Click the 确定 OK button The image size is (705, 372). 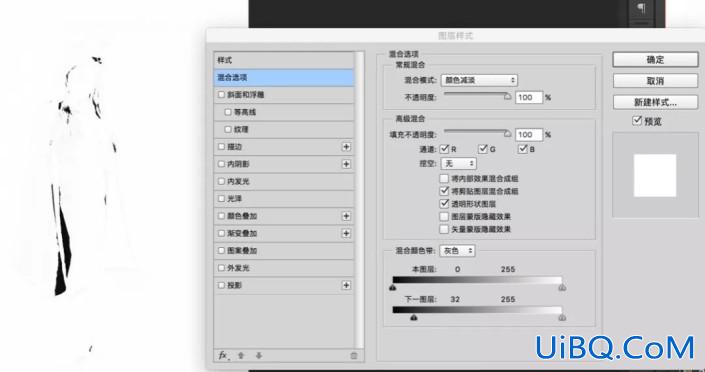tap(655, 59)
